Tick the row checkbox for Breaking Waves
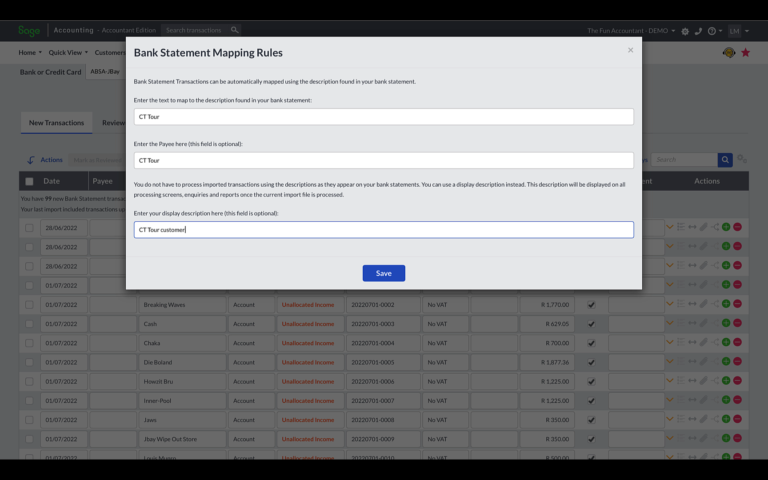The width and height of the screenshot is (768, 480). pyautogui.click(x=29, y=305)
